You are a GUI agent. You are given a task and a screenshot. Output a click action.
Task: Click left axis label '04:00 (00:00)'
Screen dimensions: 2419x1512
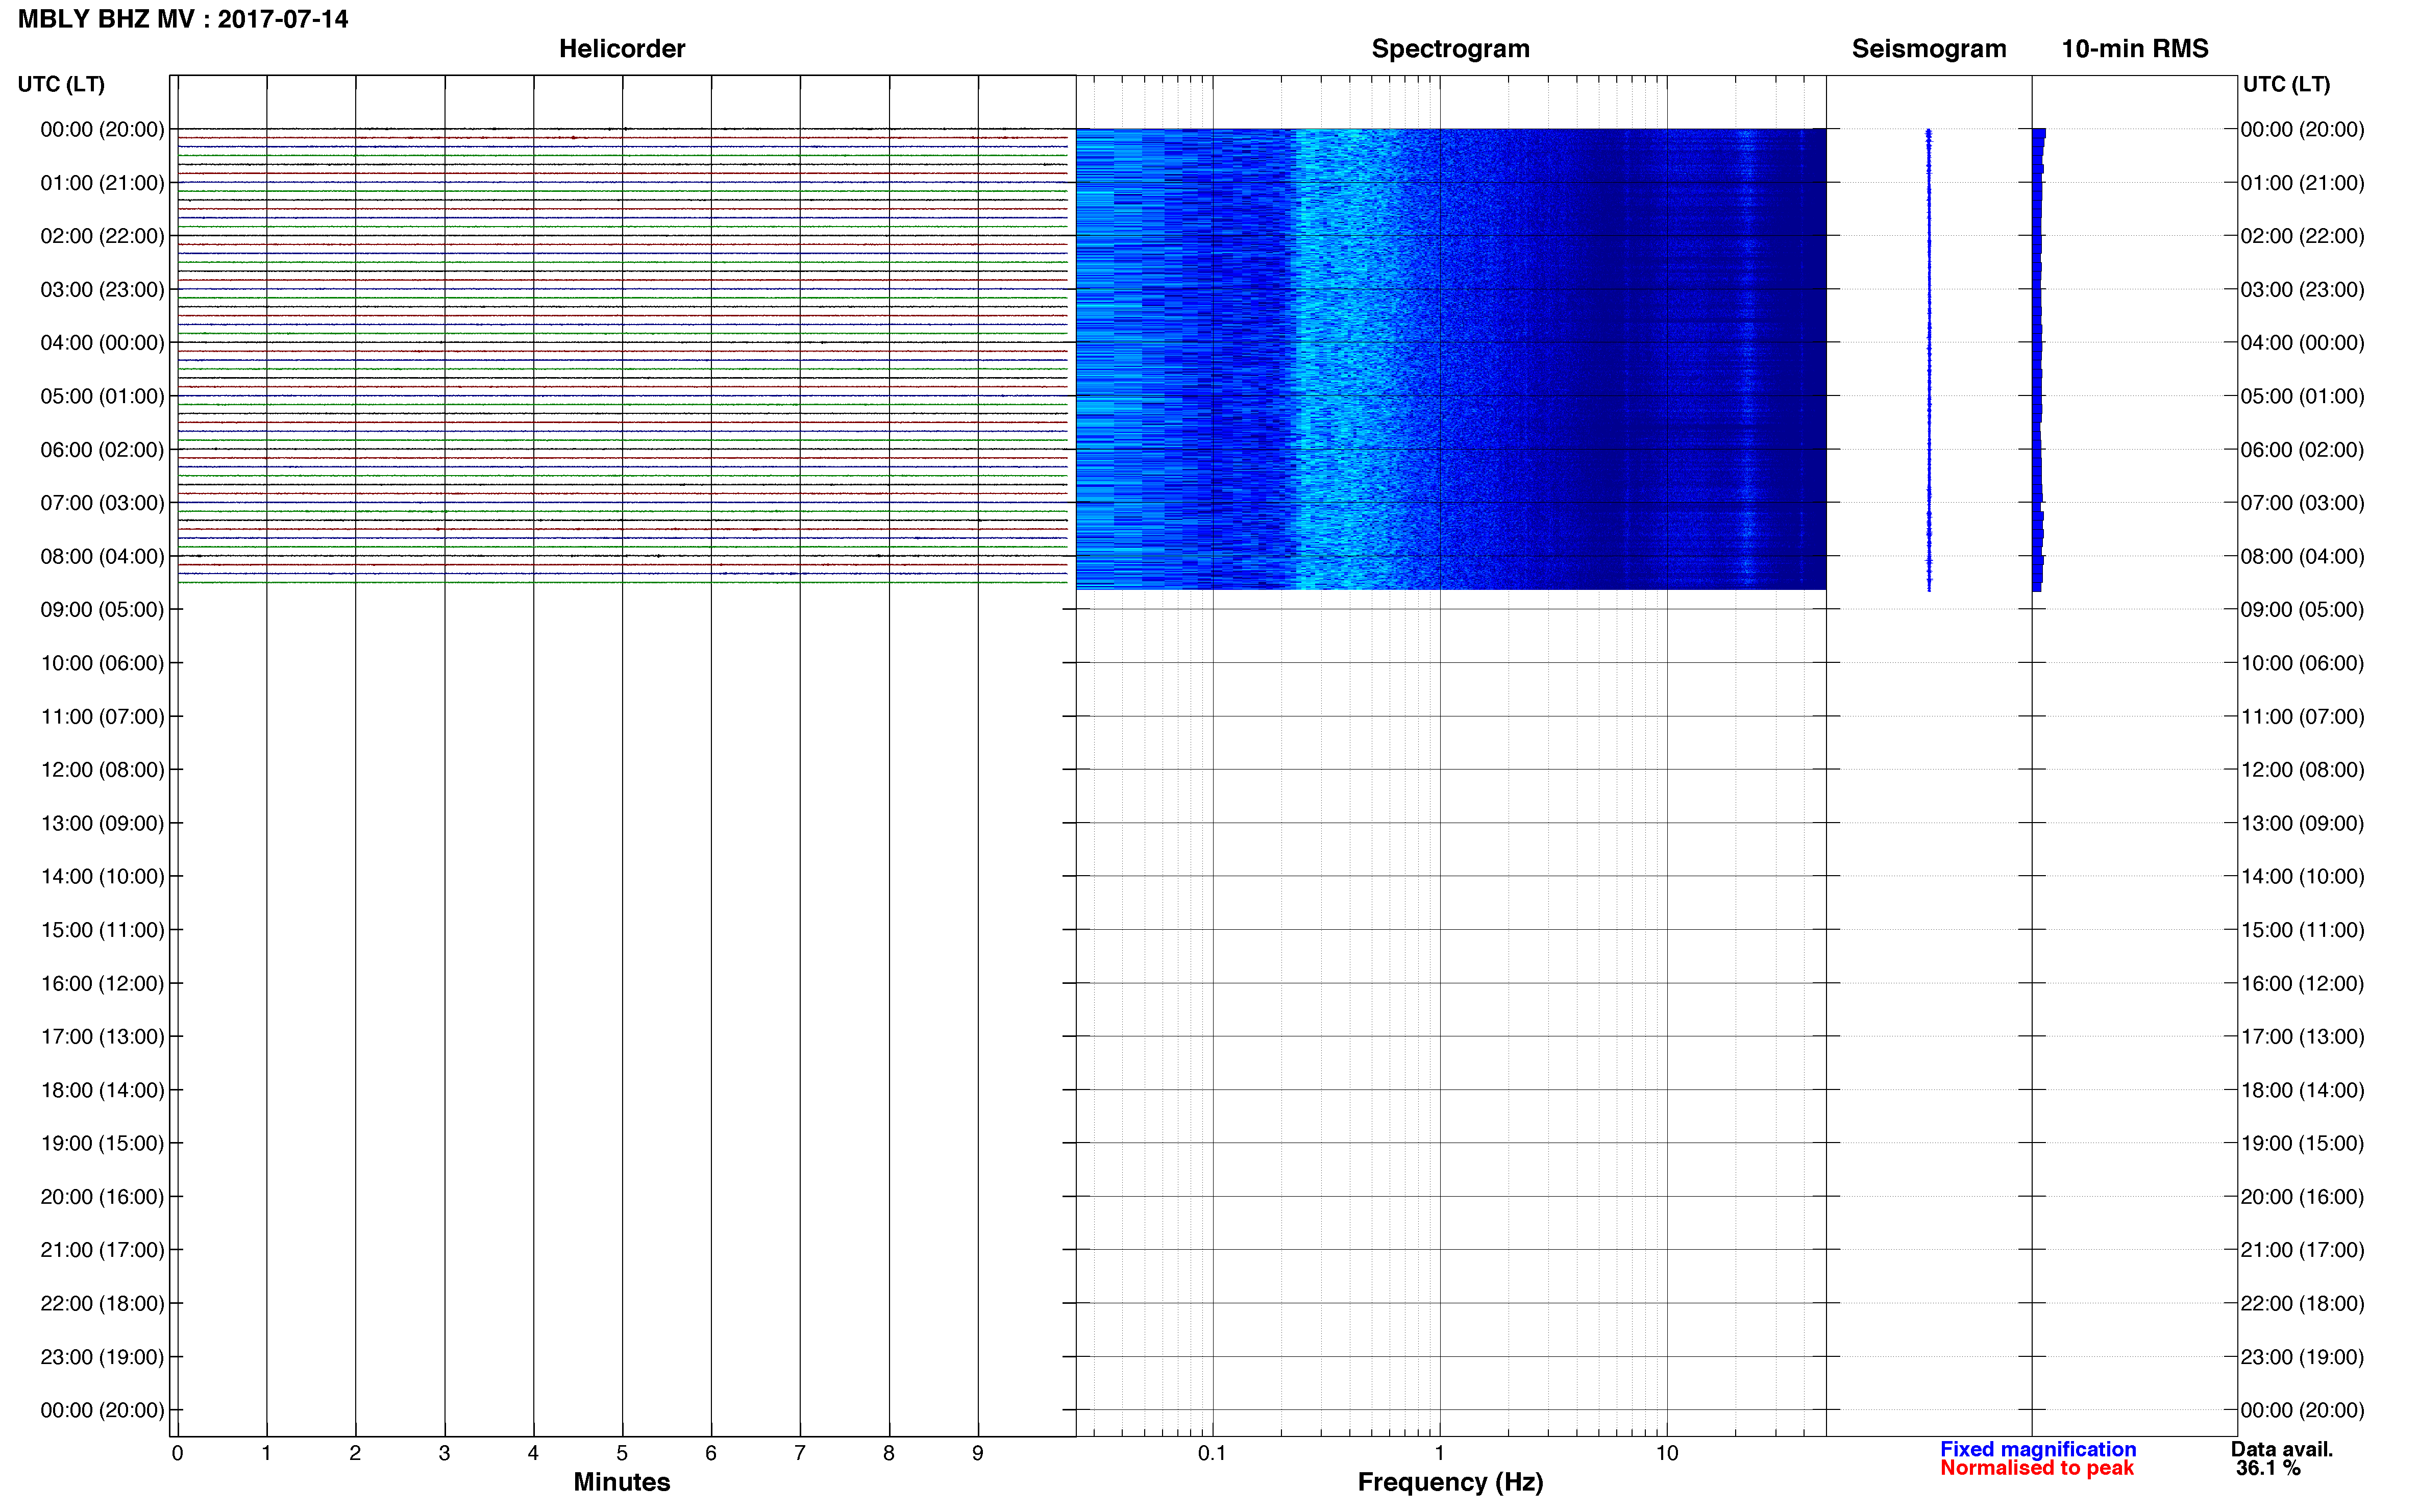point(102,343)
